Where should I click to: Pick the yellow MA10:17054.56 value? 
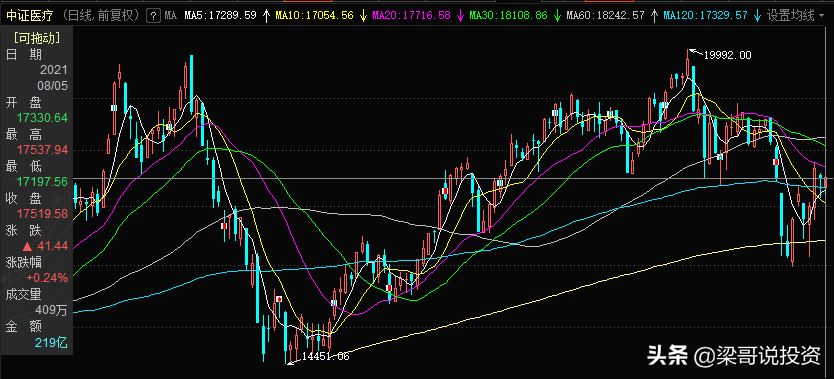314,15
